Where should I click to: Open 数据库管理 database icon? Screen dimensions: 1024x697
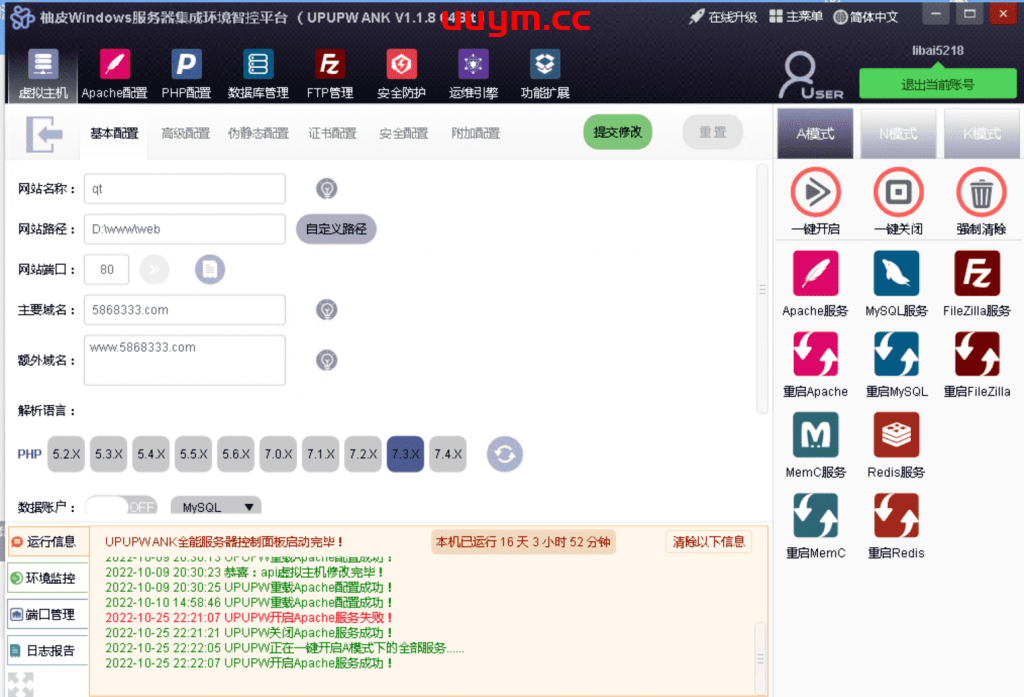pyautogui.click(x=258, y=65)
